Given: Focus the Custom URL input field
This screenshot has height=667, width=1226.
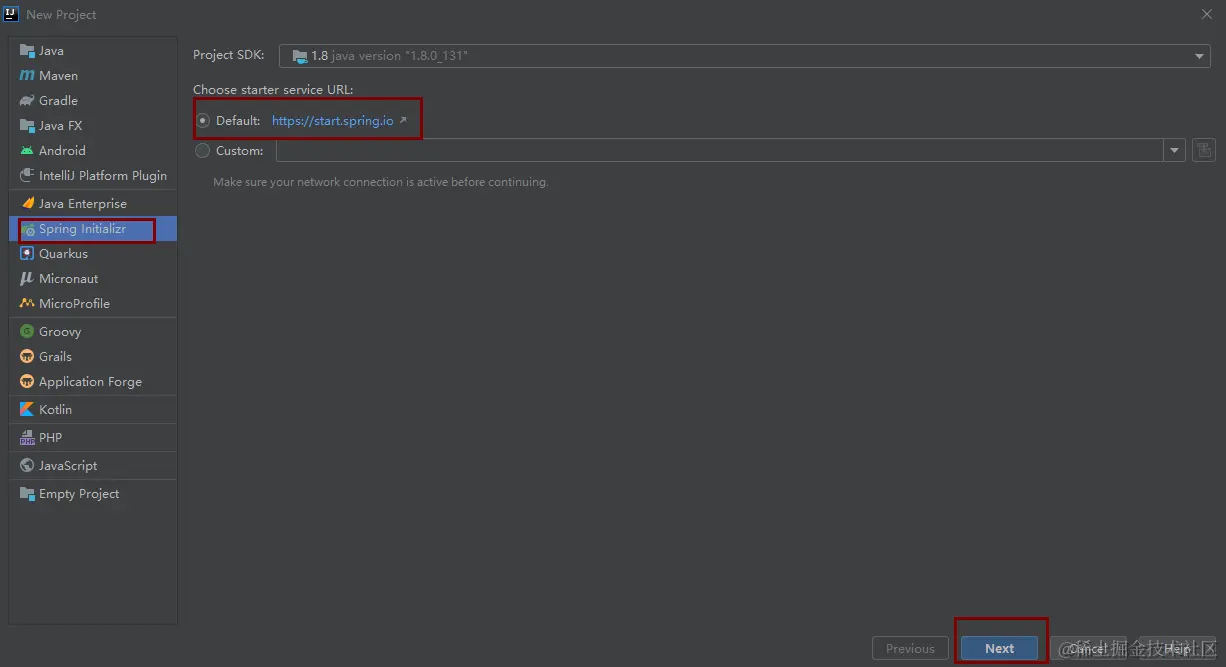Looking at the screenshot, I should tap(720, 150).
